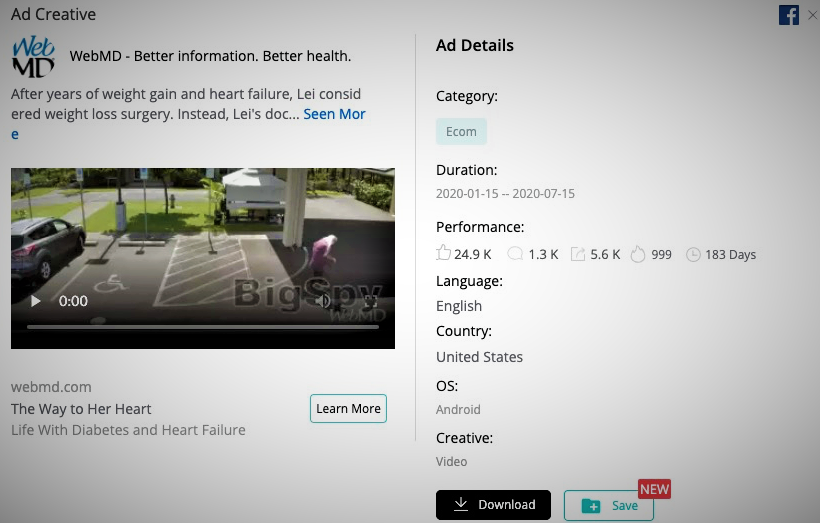Click the flame popularity icon
This screenshot has height=523, width=820.
[x=638, y=254]
